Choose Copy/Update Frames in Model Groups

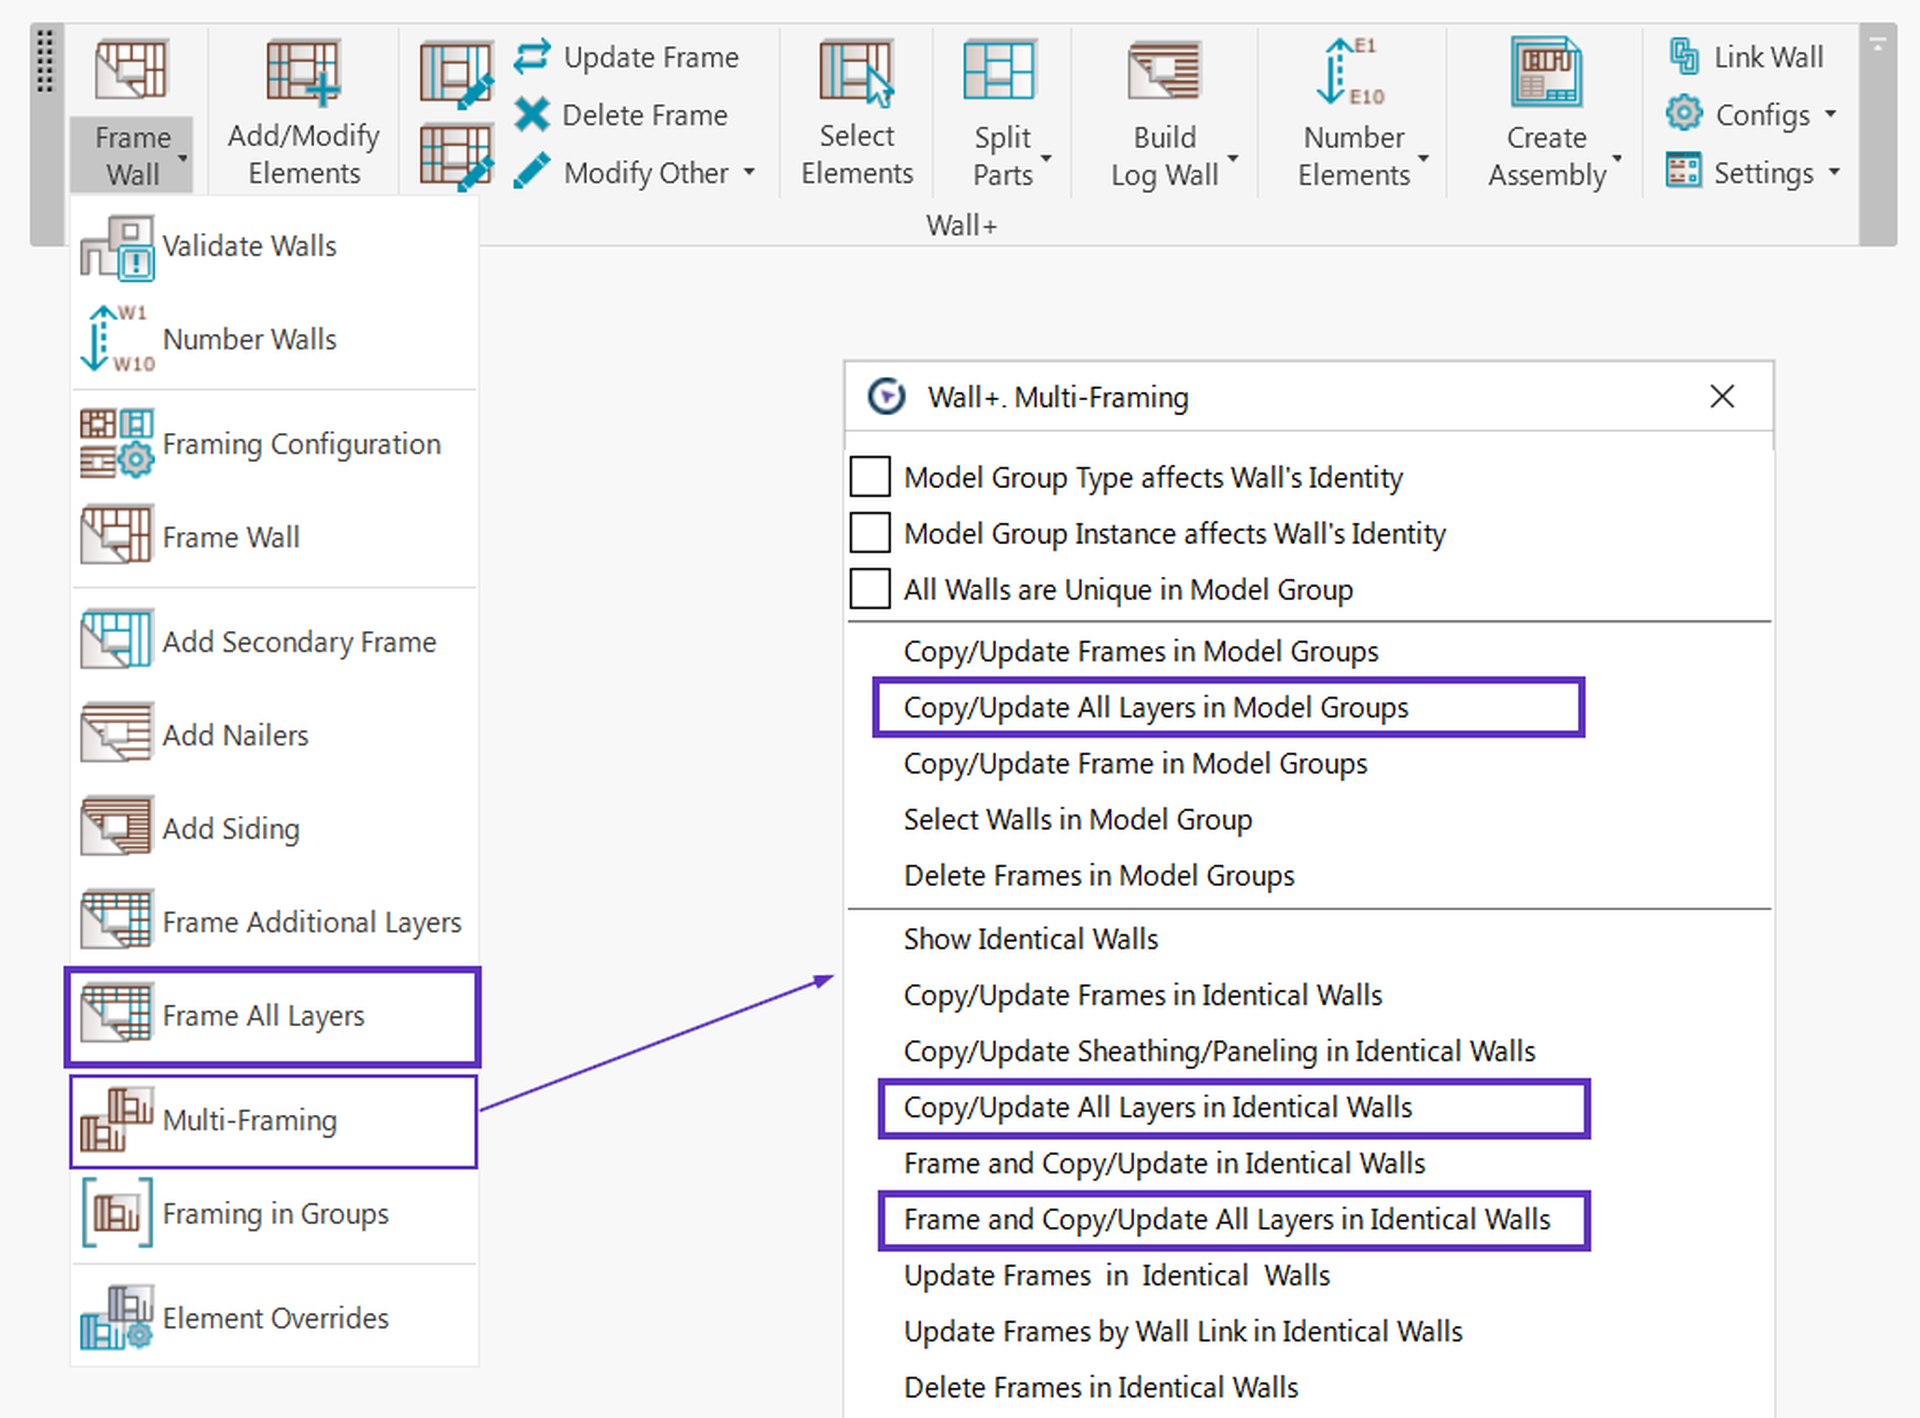pyautogui.click(x=1141, y=652)
